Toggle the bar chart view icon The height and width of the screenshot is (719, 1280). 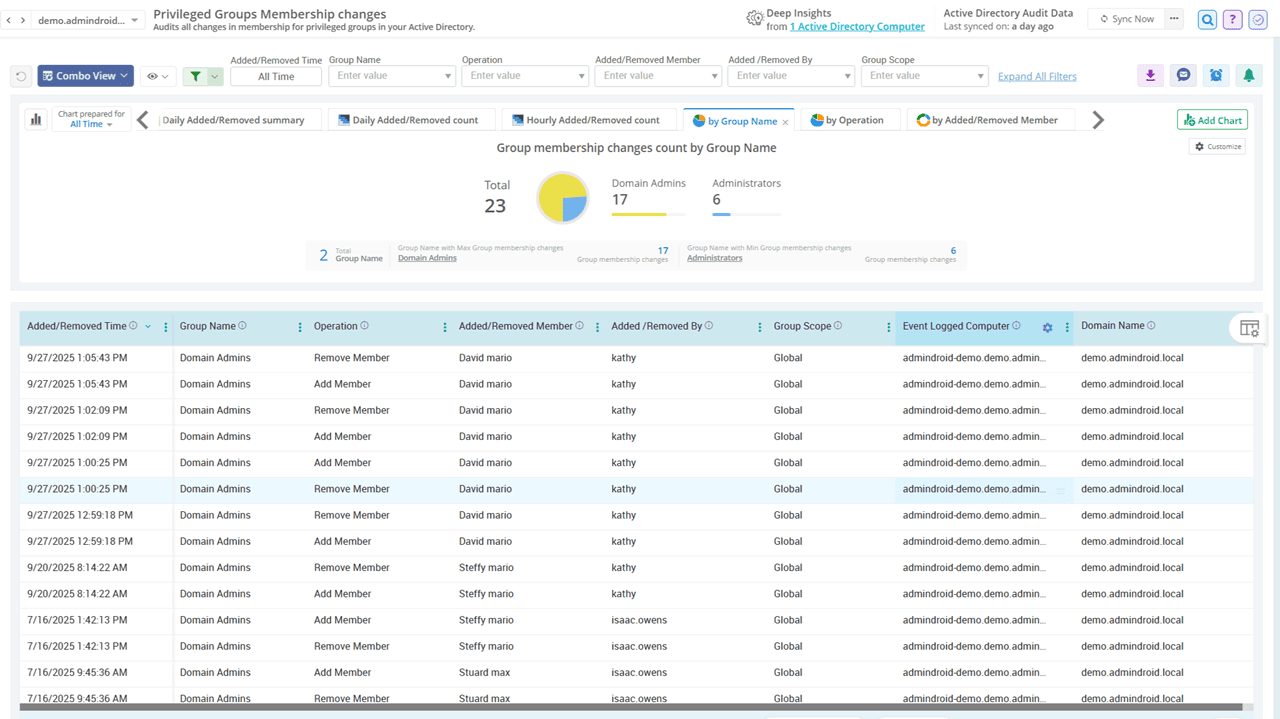click(36, 120)
